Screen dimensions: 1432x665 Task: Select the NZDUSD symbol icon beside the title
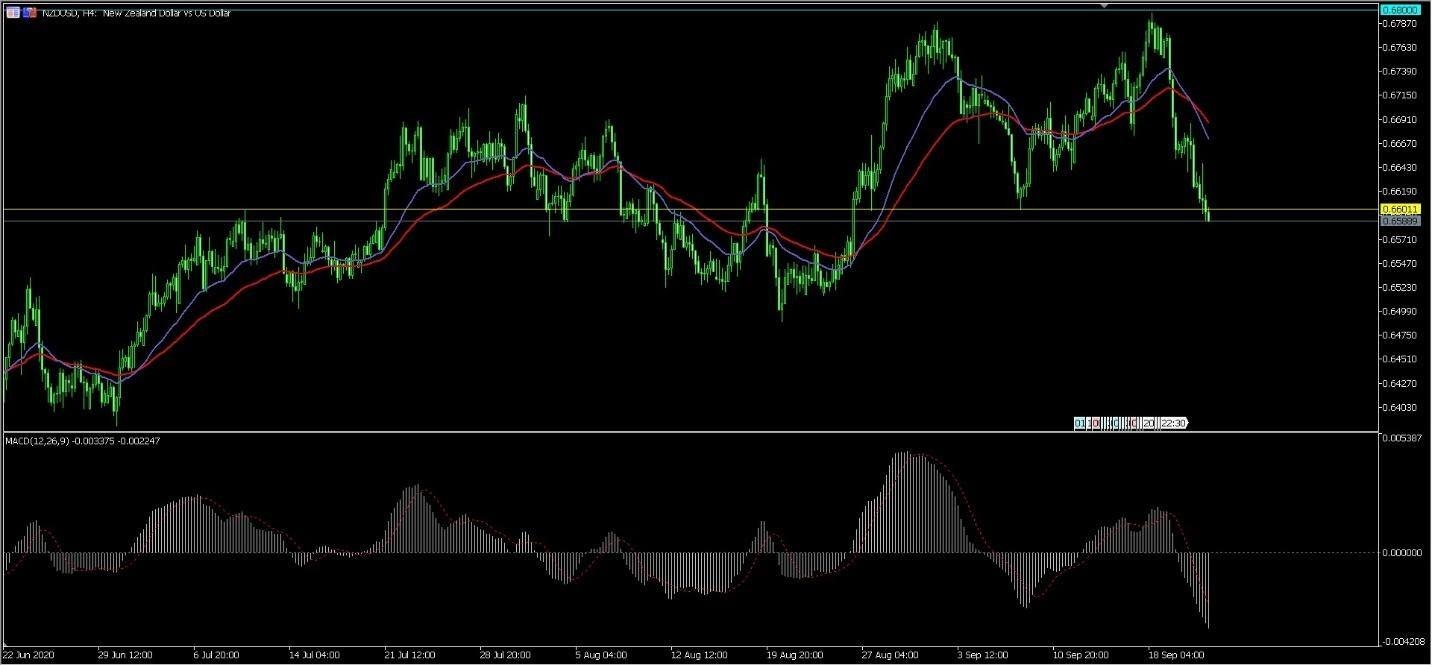[27, 12]
